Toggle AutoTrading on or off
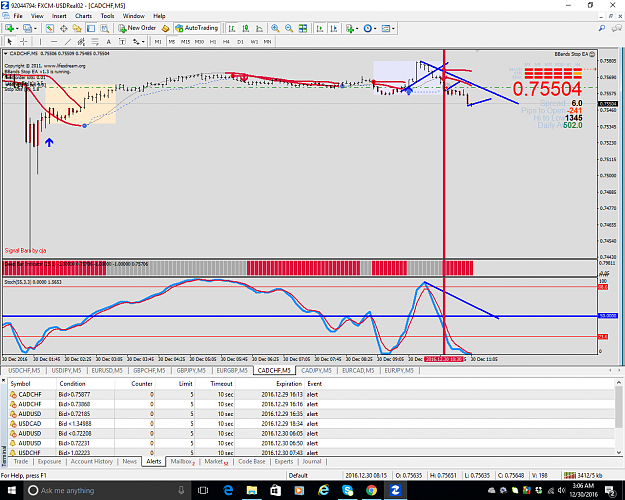Image resolution: width=625 pixels, height=500 pixels. pyautogui.click(x=197, y=28)
